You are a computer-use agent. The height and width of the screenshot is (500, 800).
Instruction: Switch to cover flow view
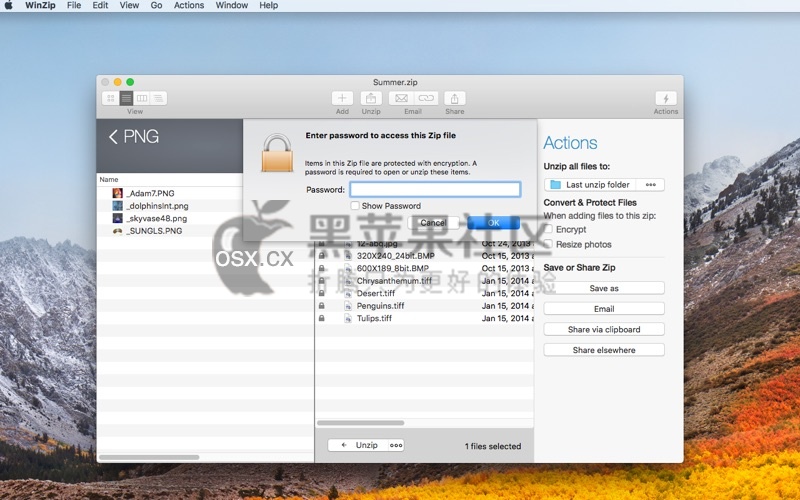[159, 98]
